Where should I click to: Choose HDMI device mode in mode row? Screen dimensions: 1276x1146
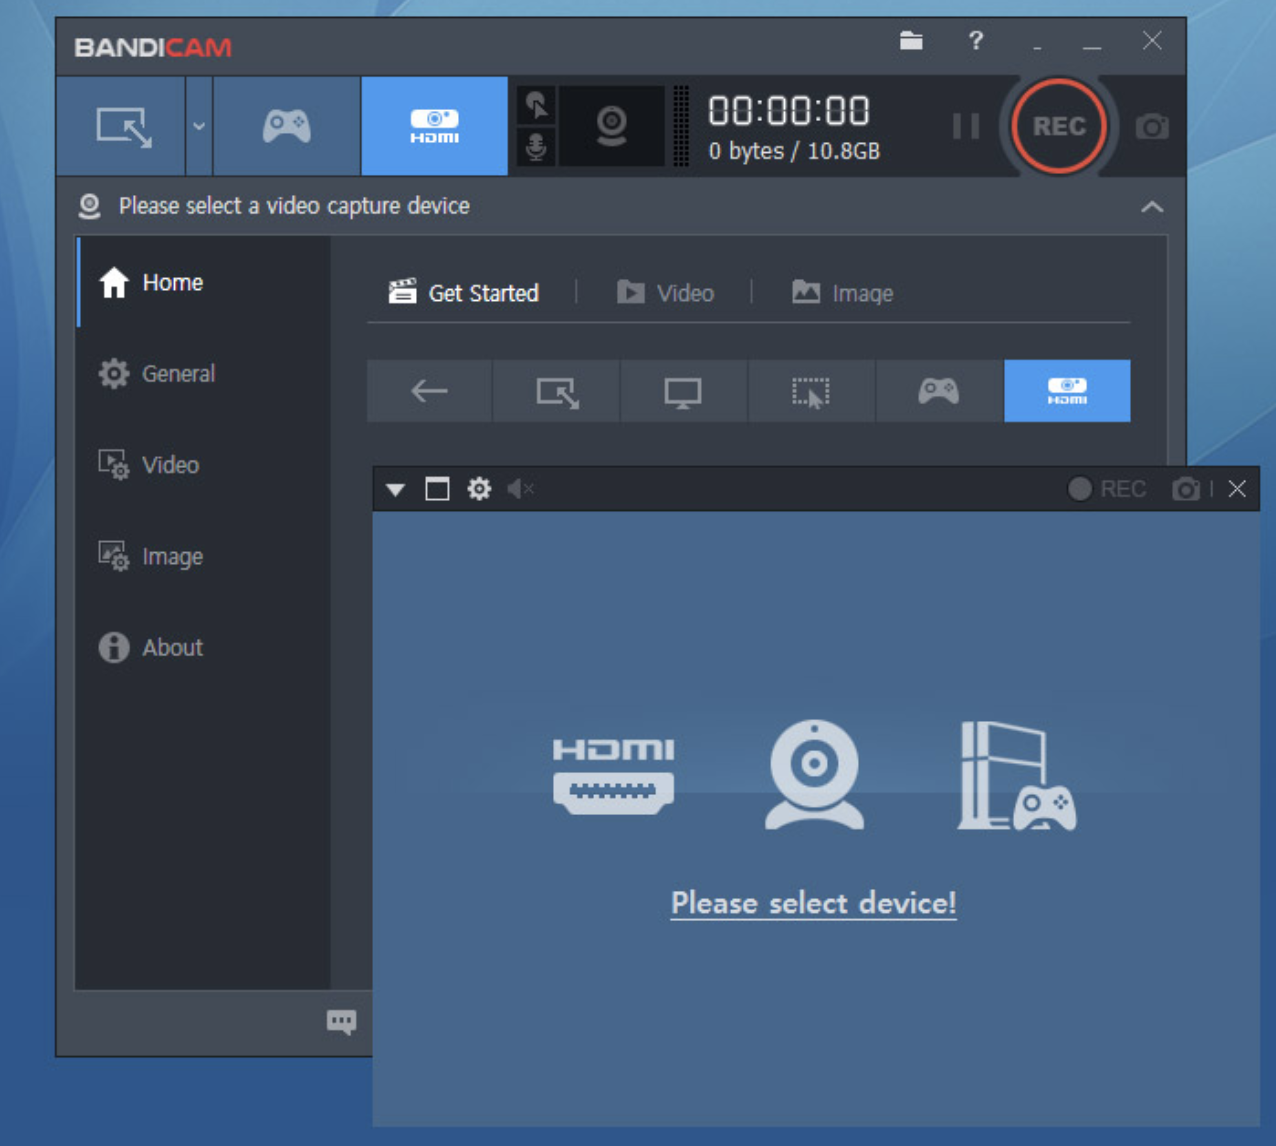1067,391
